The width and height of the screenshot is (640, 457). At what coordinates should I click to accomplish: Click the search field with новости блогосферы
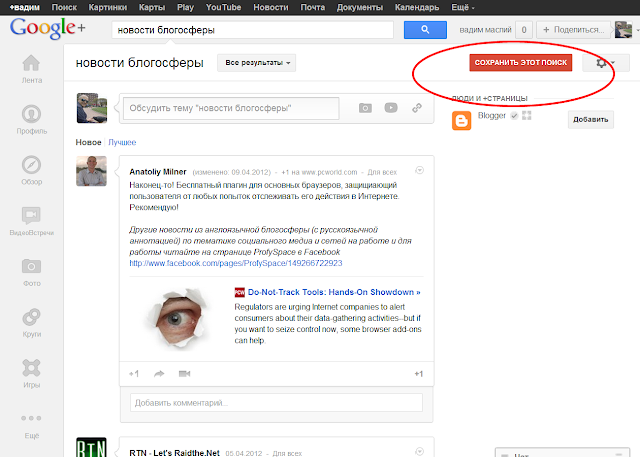(252, 30)
